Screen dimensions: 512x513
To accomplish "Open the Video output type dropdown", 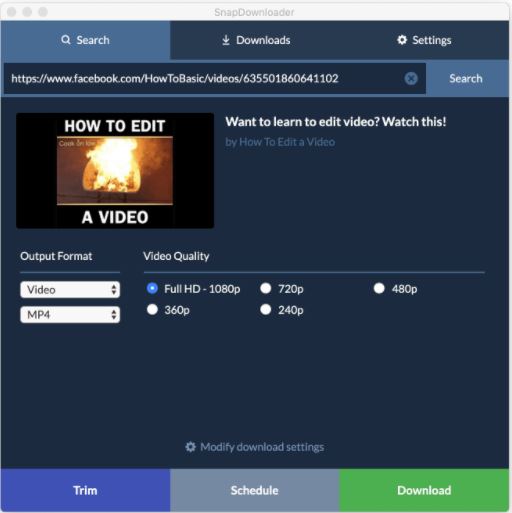I will click(70, 289).
